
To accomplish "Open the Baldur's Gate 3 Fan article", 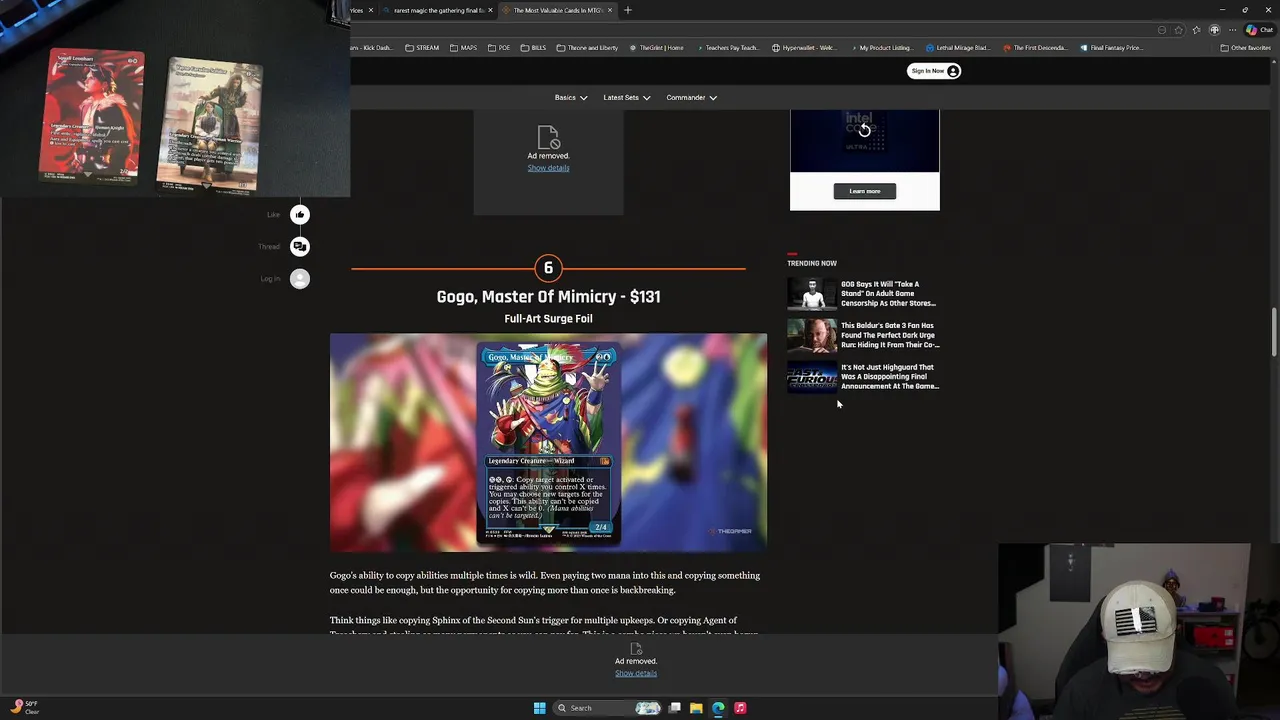I will (x=889, y=335).
